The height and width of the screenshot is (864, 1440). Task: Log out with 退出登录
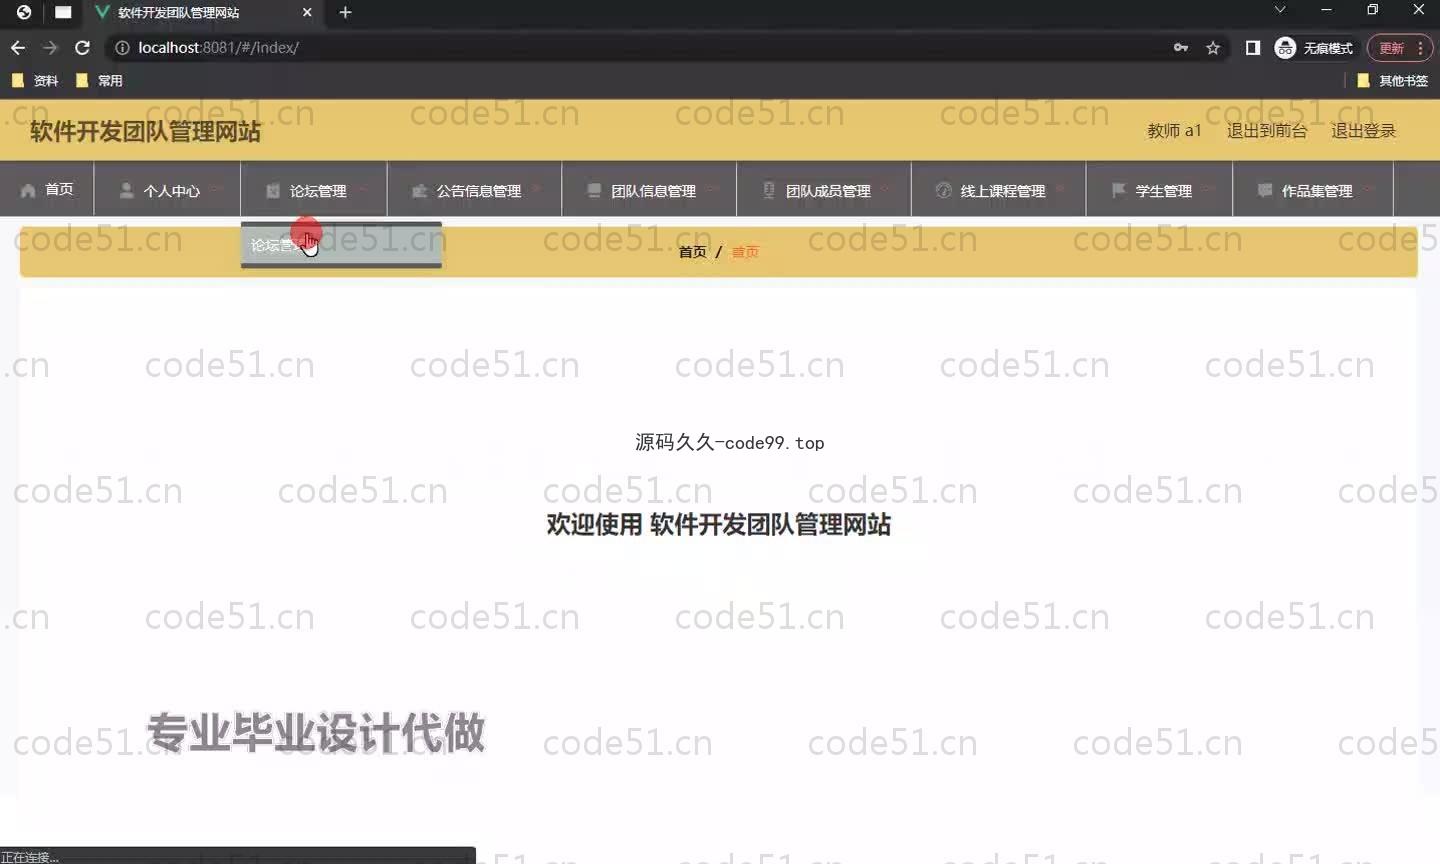click(x=1363, y=131)
